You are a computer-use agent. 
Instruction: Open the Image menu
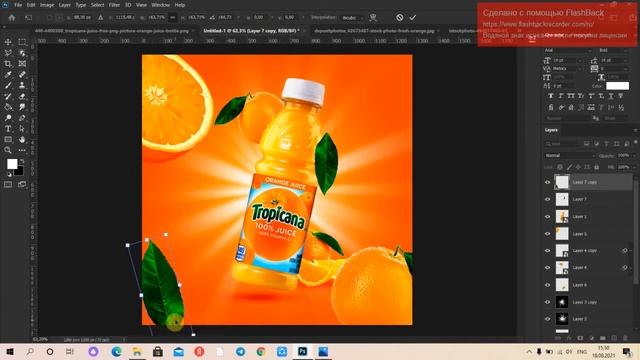click(x=47, y=5)
